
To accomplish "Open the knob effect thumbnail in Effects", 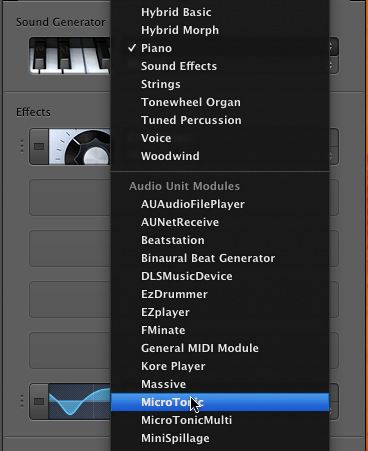I will pos(80,147).
